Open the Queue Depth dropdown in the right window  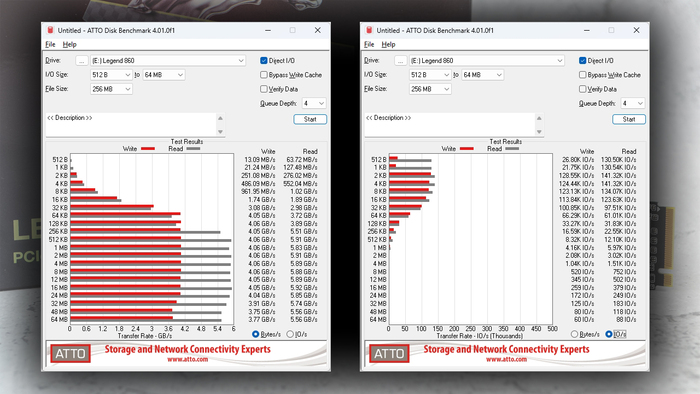coord(633,103)
